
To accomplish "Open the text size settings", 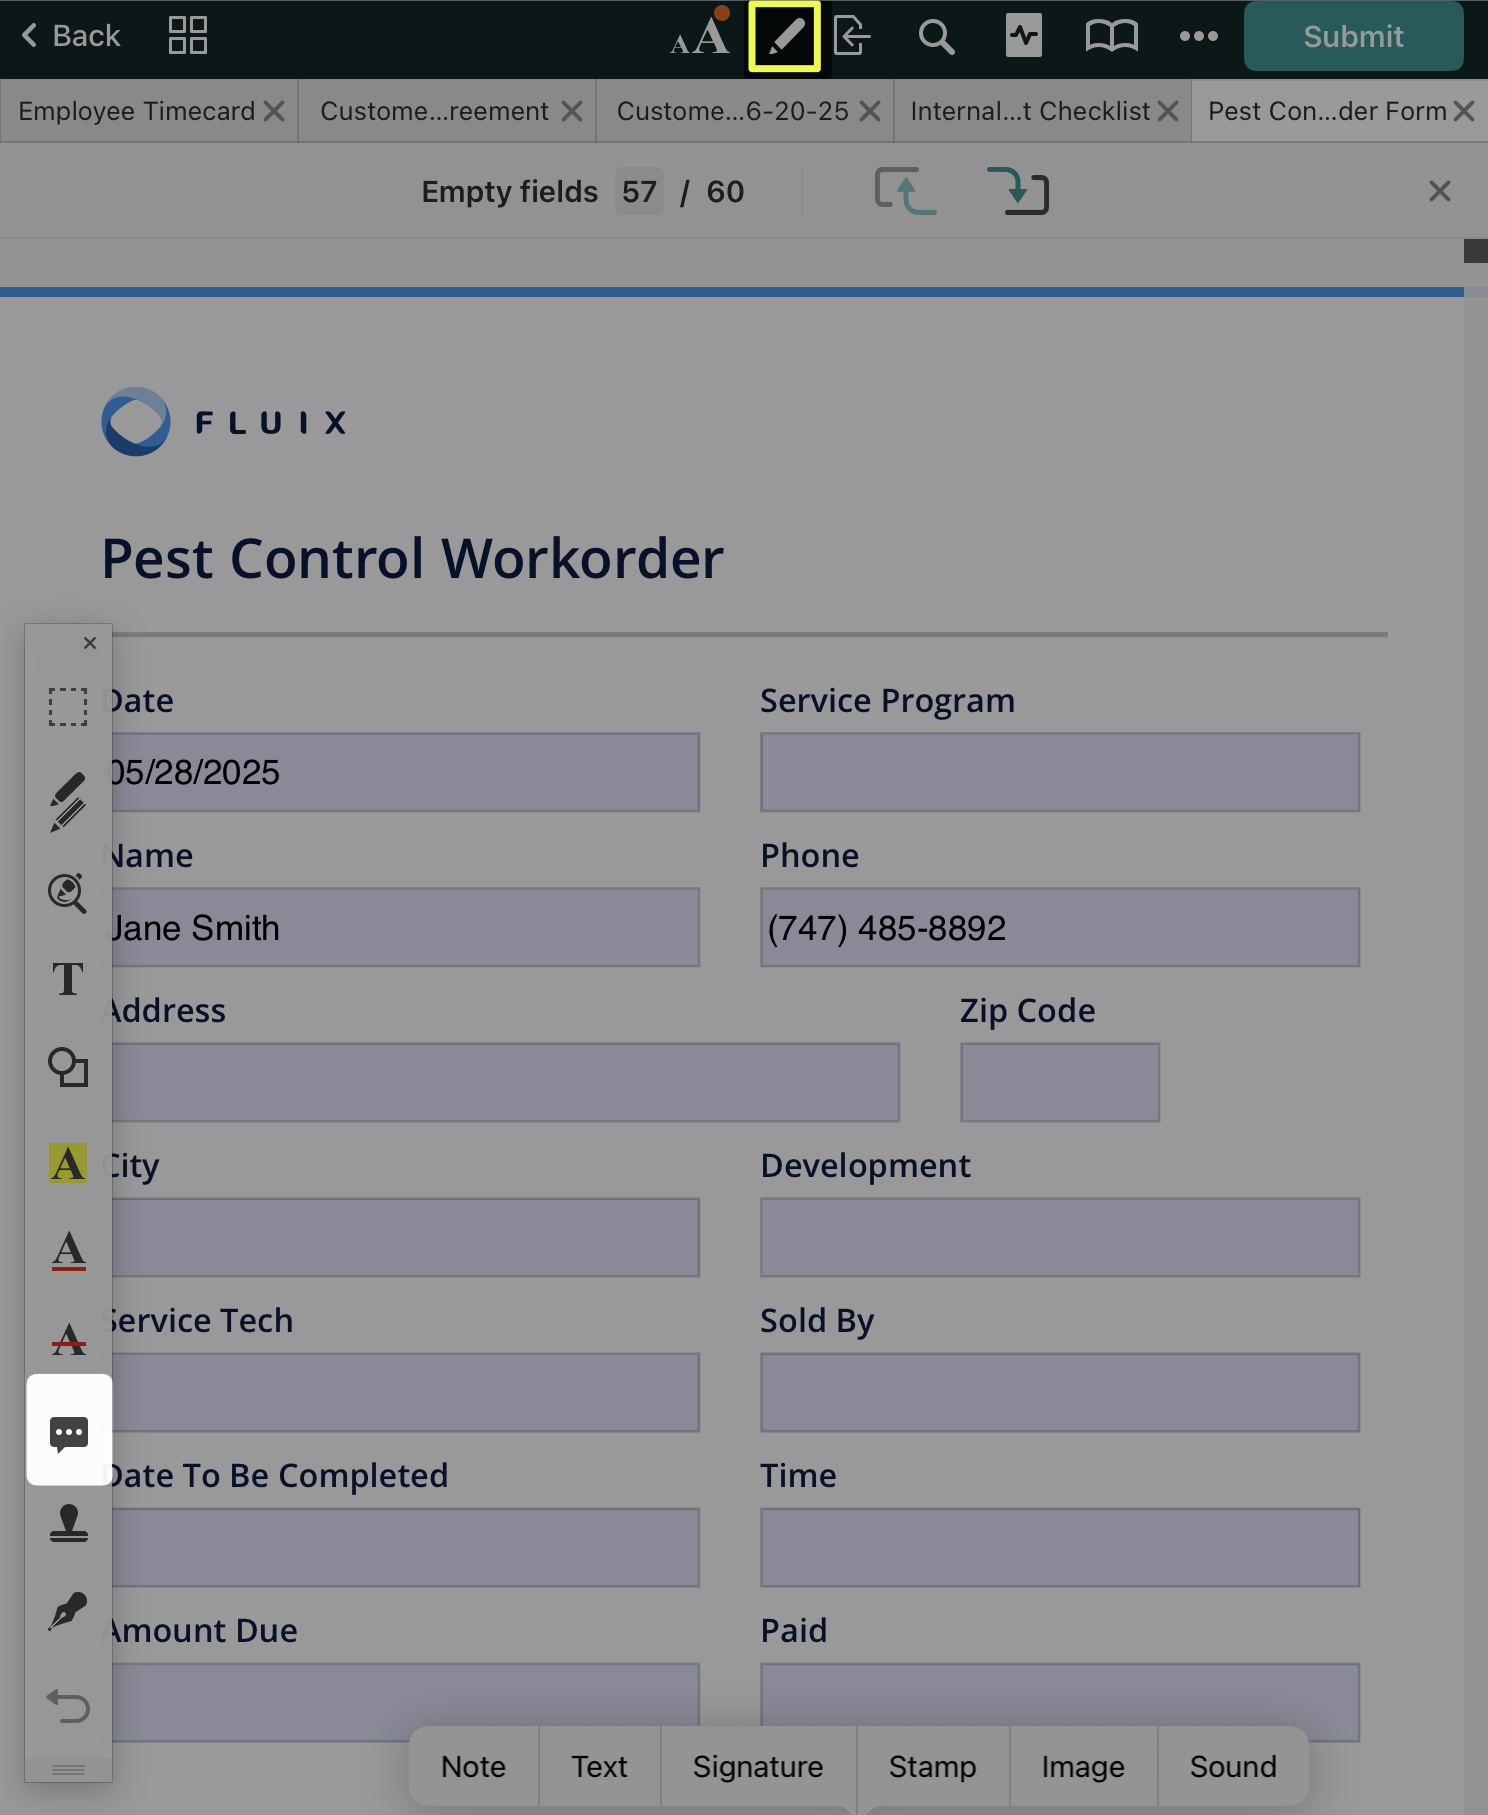I will (700, 37).
